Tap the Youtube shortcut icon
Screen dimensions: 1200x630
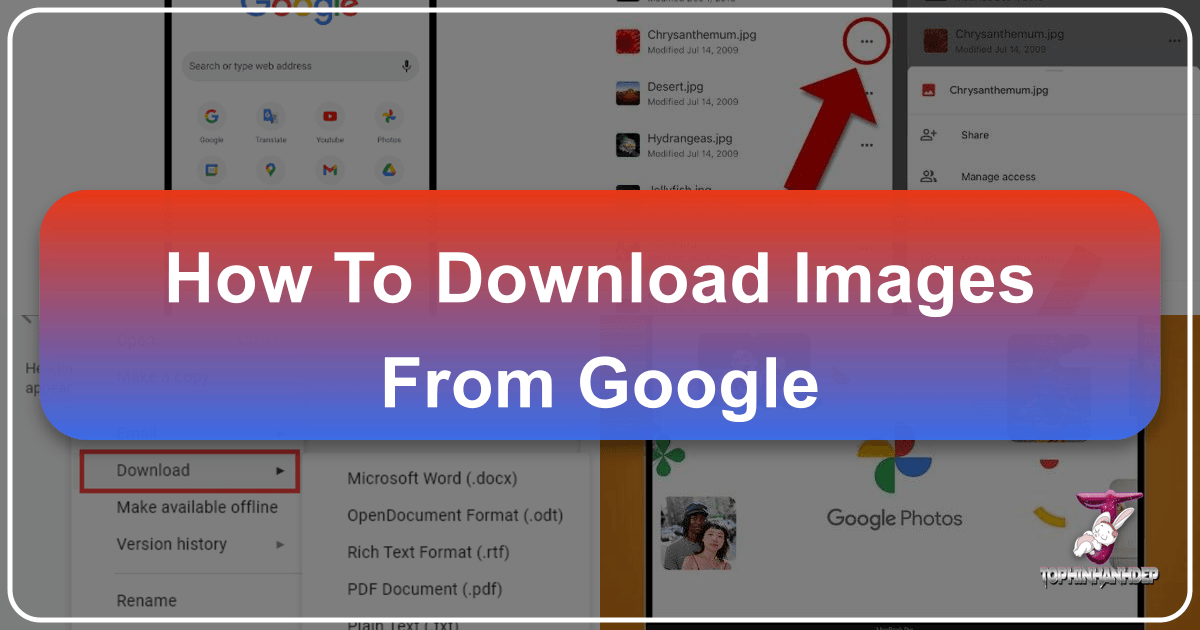[x=330, y=118]
